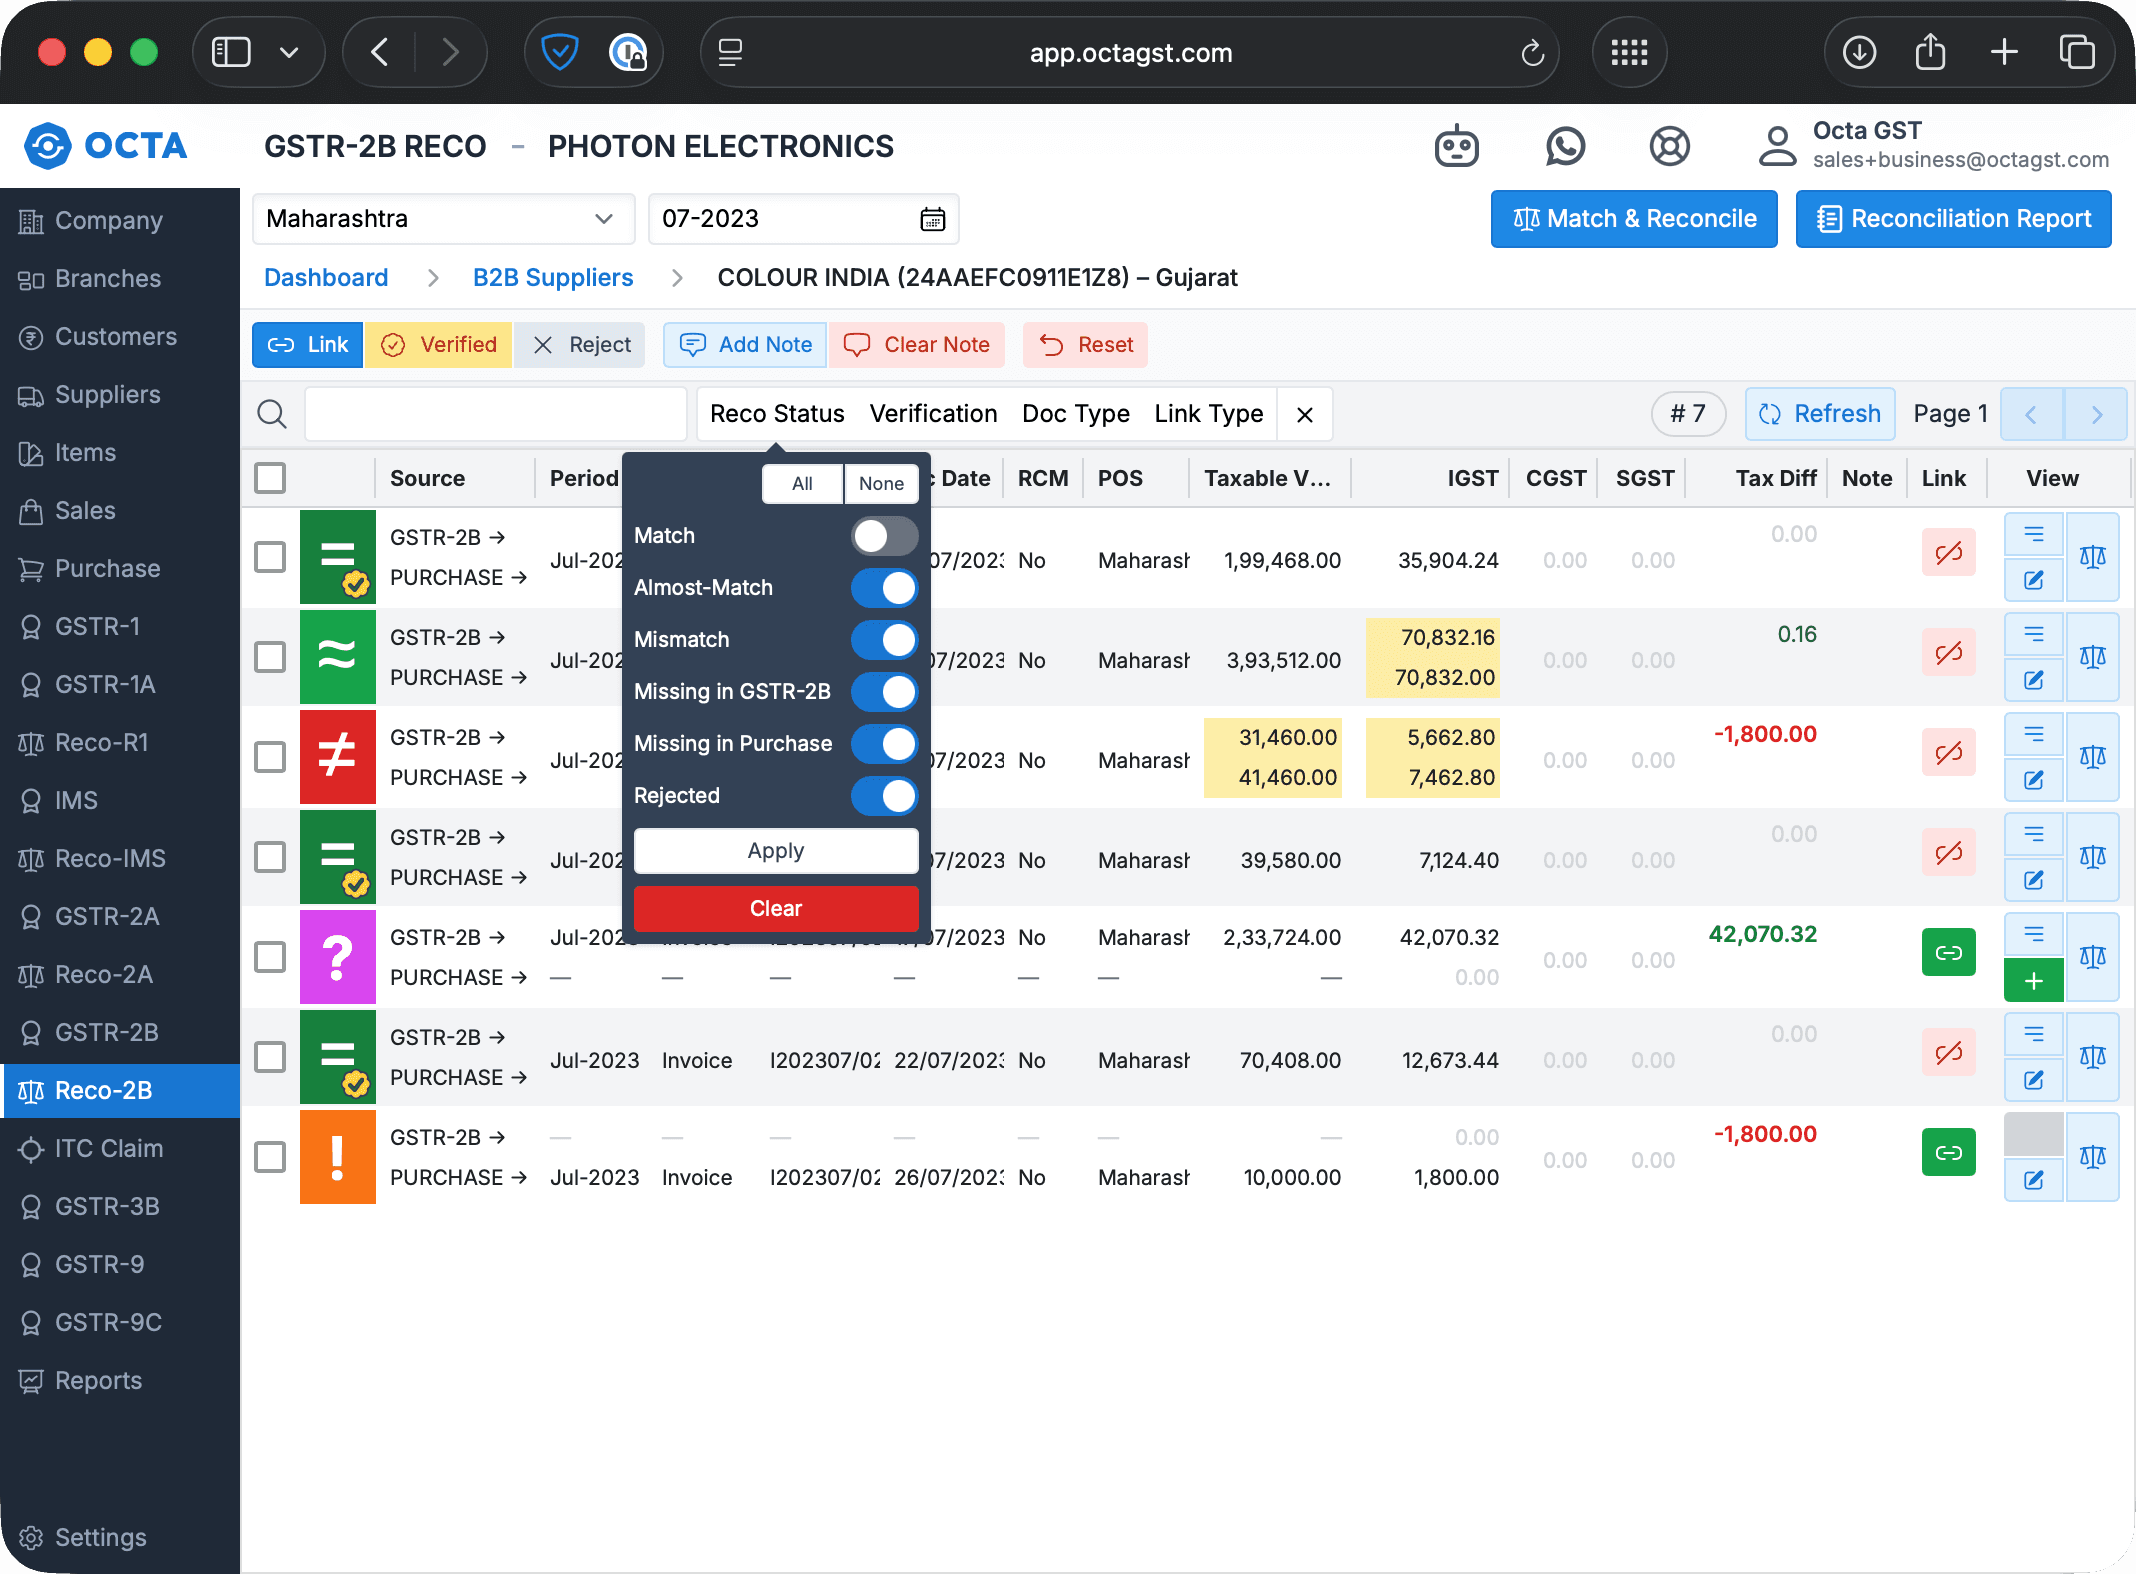Click the Apply button in filter popup
The image size is (2136, 1574).
coord(775,851)
